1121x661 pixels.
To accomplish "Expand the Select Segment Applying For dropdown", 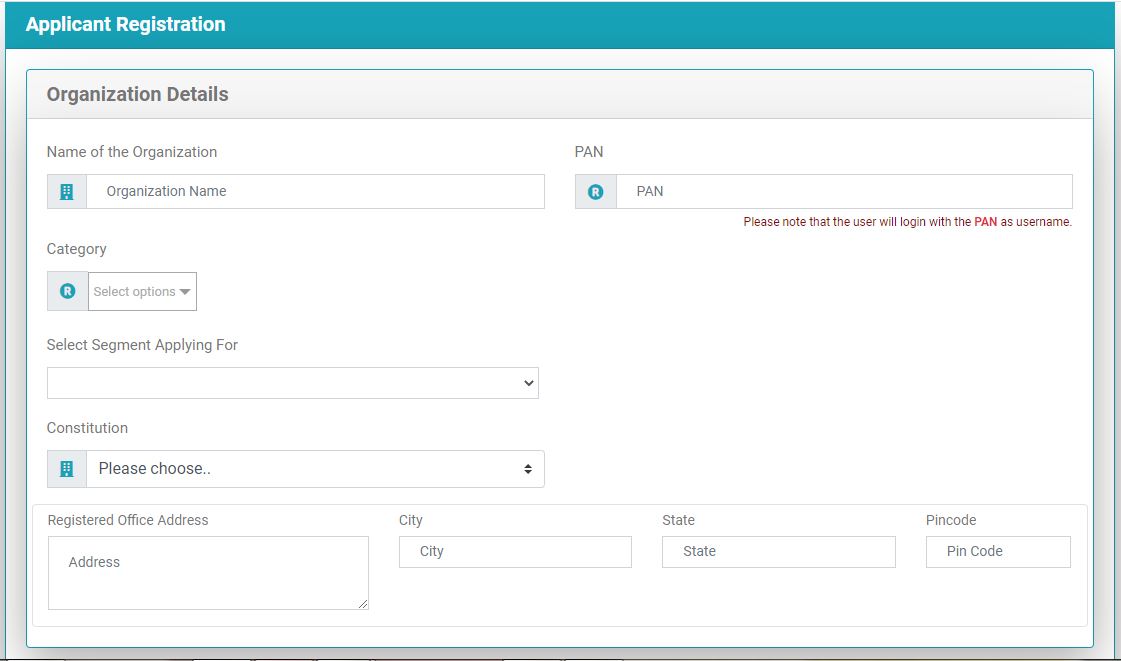I will (x=292, y=383).
